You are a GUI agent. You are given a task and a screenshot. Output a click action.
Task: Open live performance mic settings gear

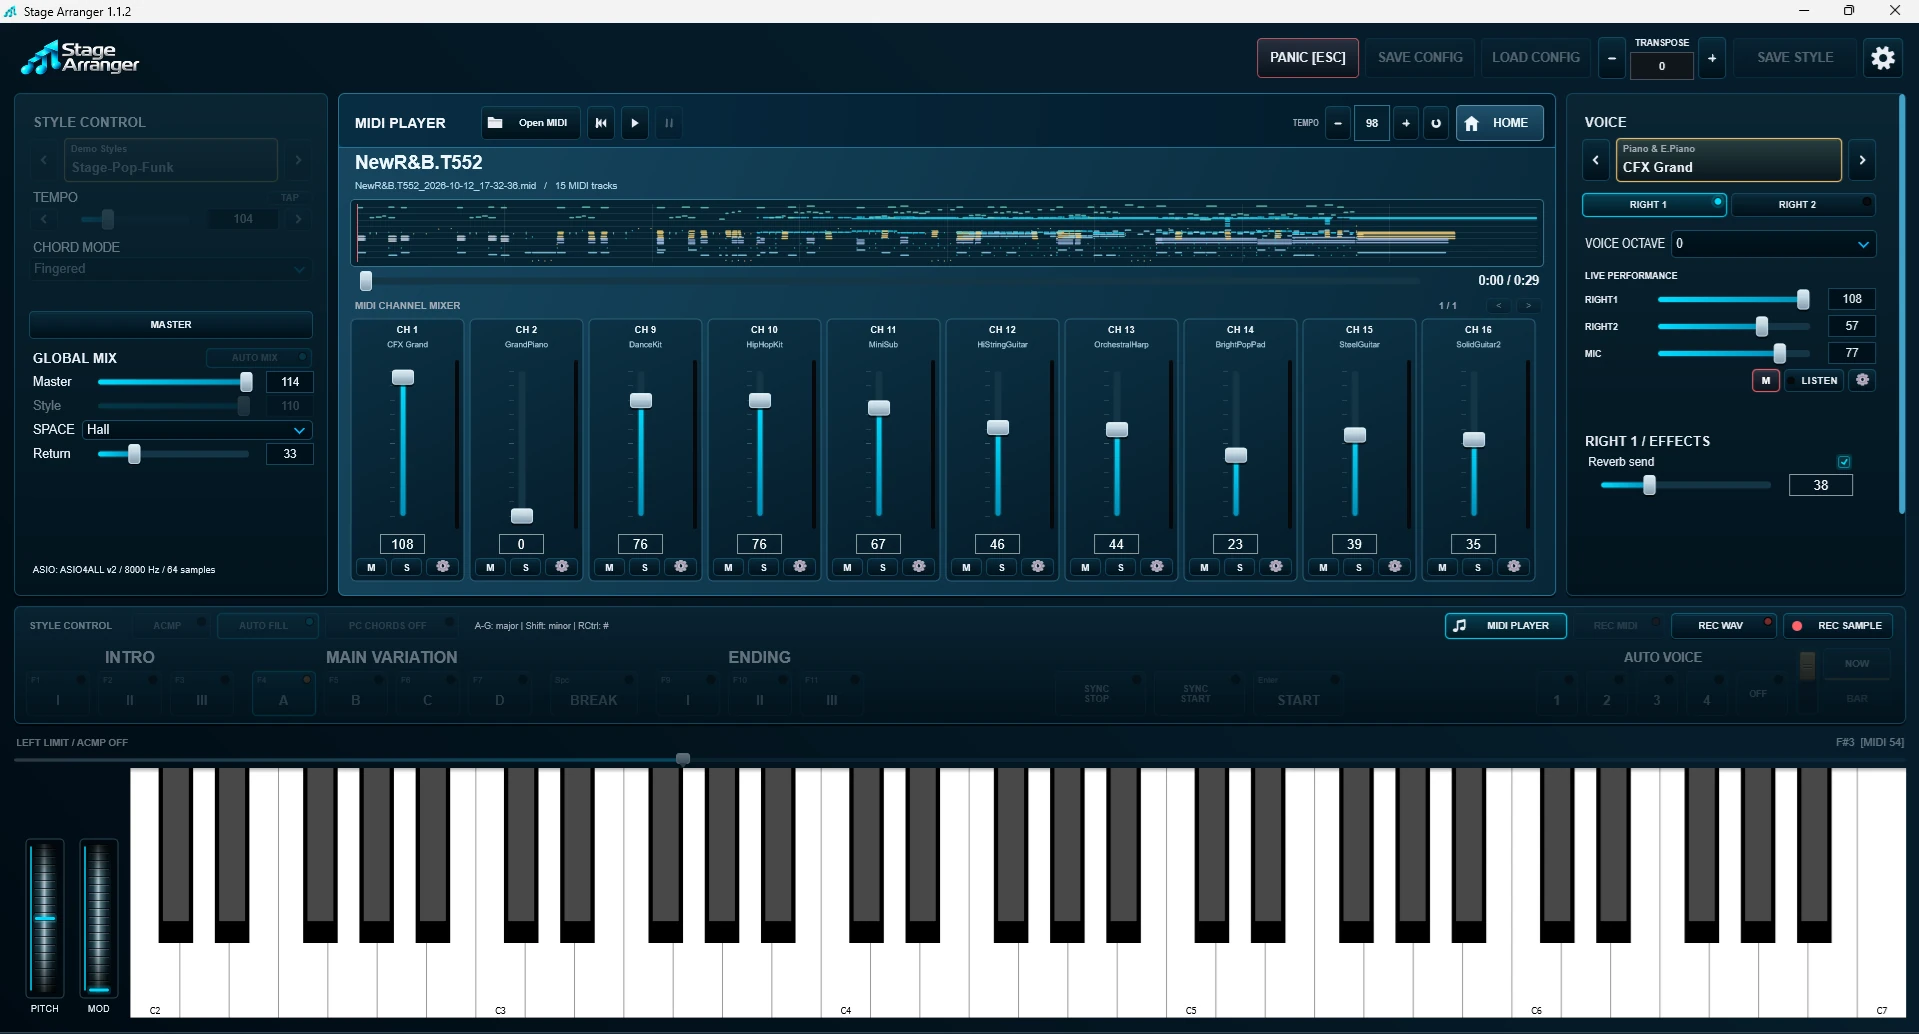pyautogui.click(x=1862, y=380)
